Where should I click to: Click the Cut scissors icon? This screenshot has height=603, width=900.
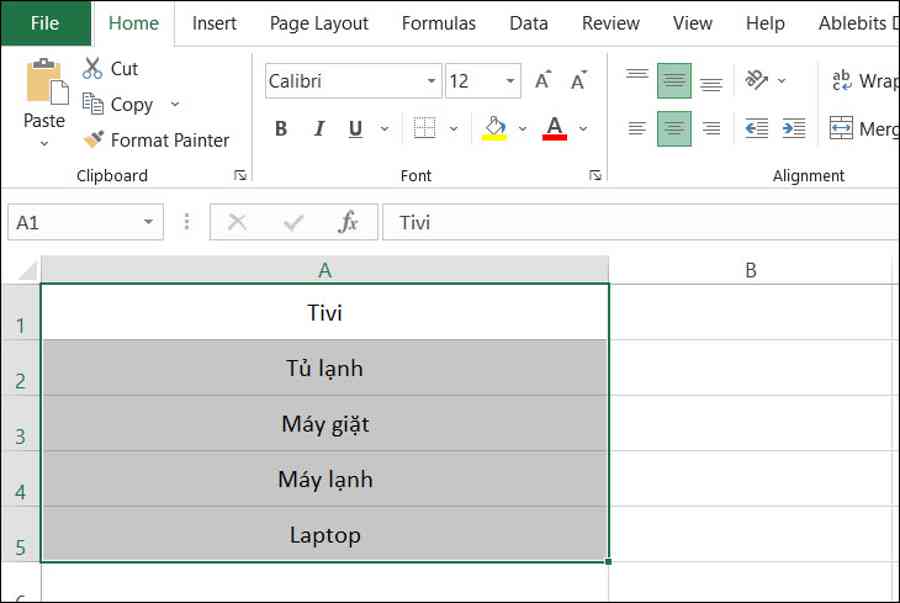(92, 68)
